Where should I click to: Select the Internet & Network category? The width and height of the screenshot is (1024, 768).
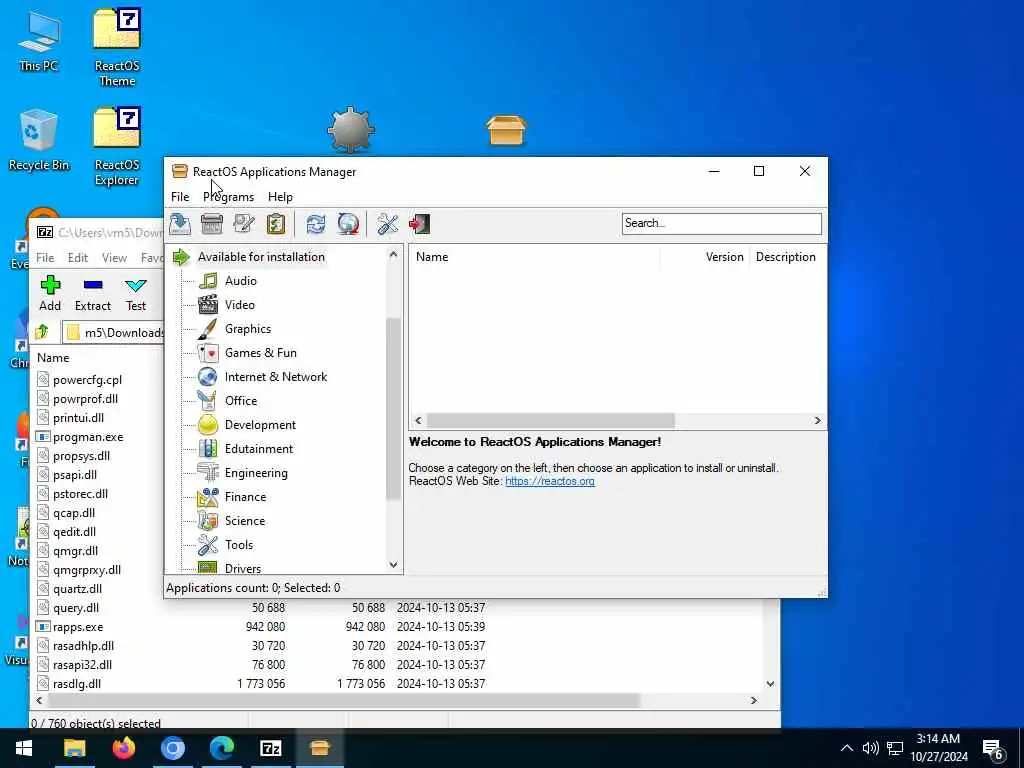point(276,377)
